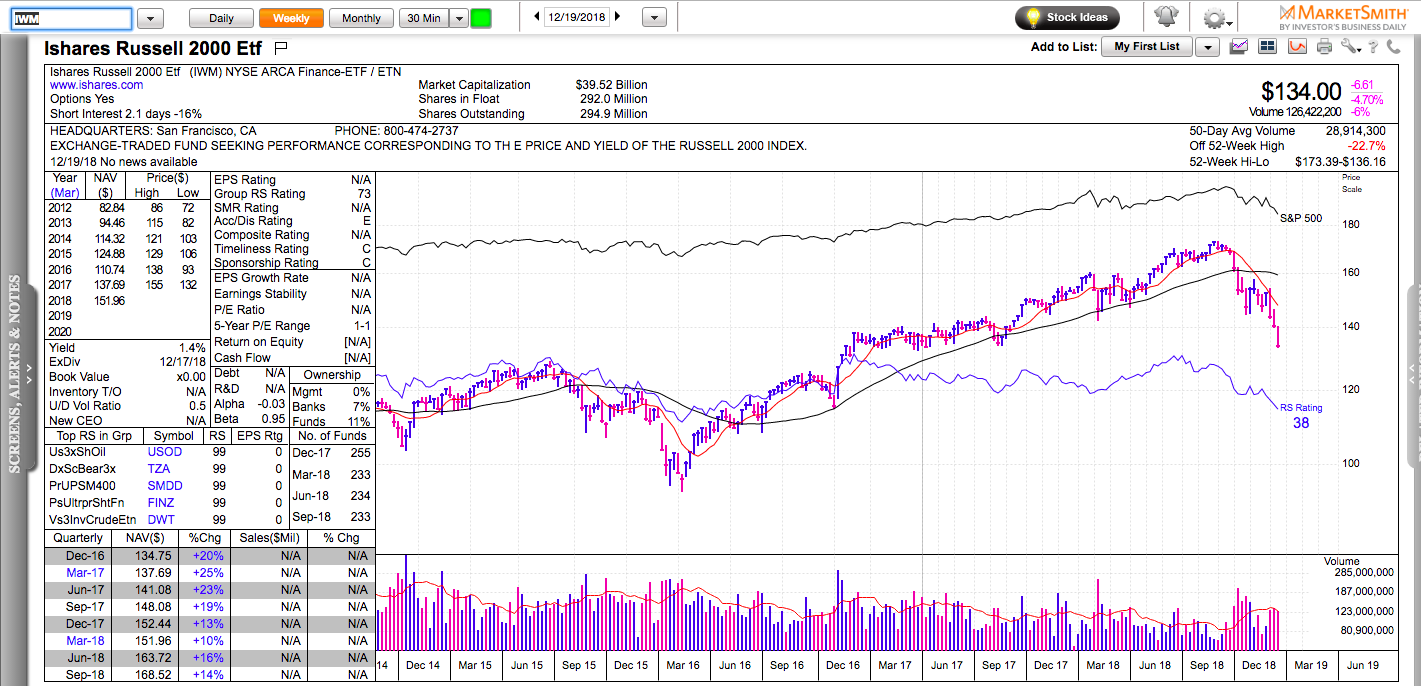Click the green status square
1421x686 pixels.
pos(481,18)
